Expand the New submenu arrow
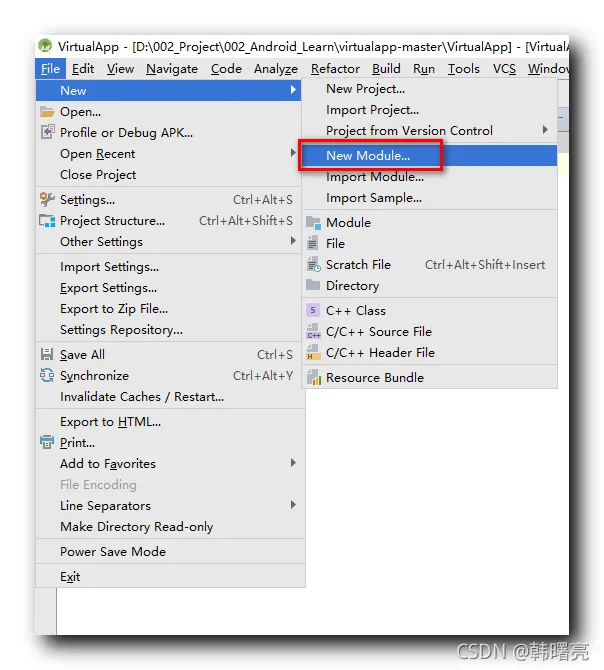The width and height of the screenshot is (604, 670). click(x=293, y=90)
